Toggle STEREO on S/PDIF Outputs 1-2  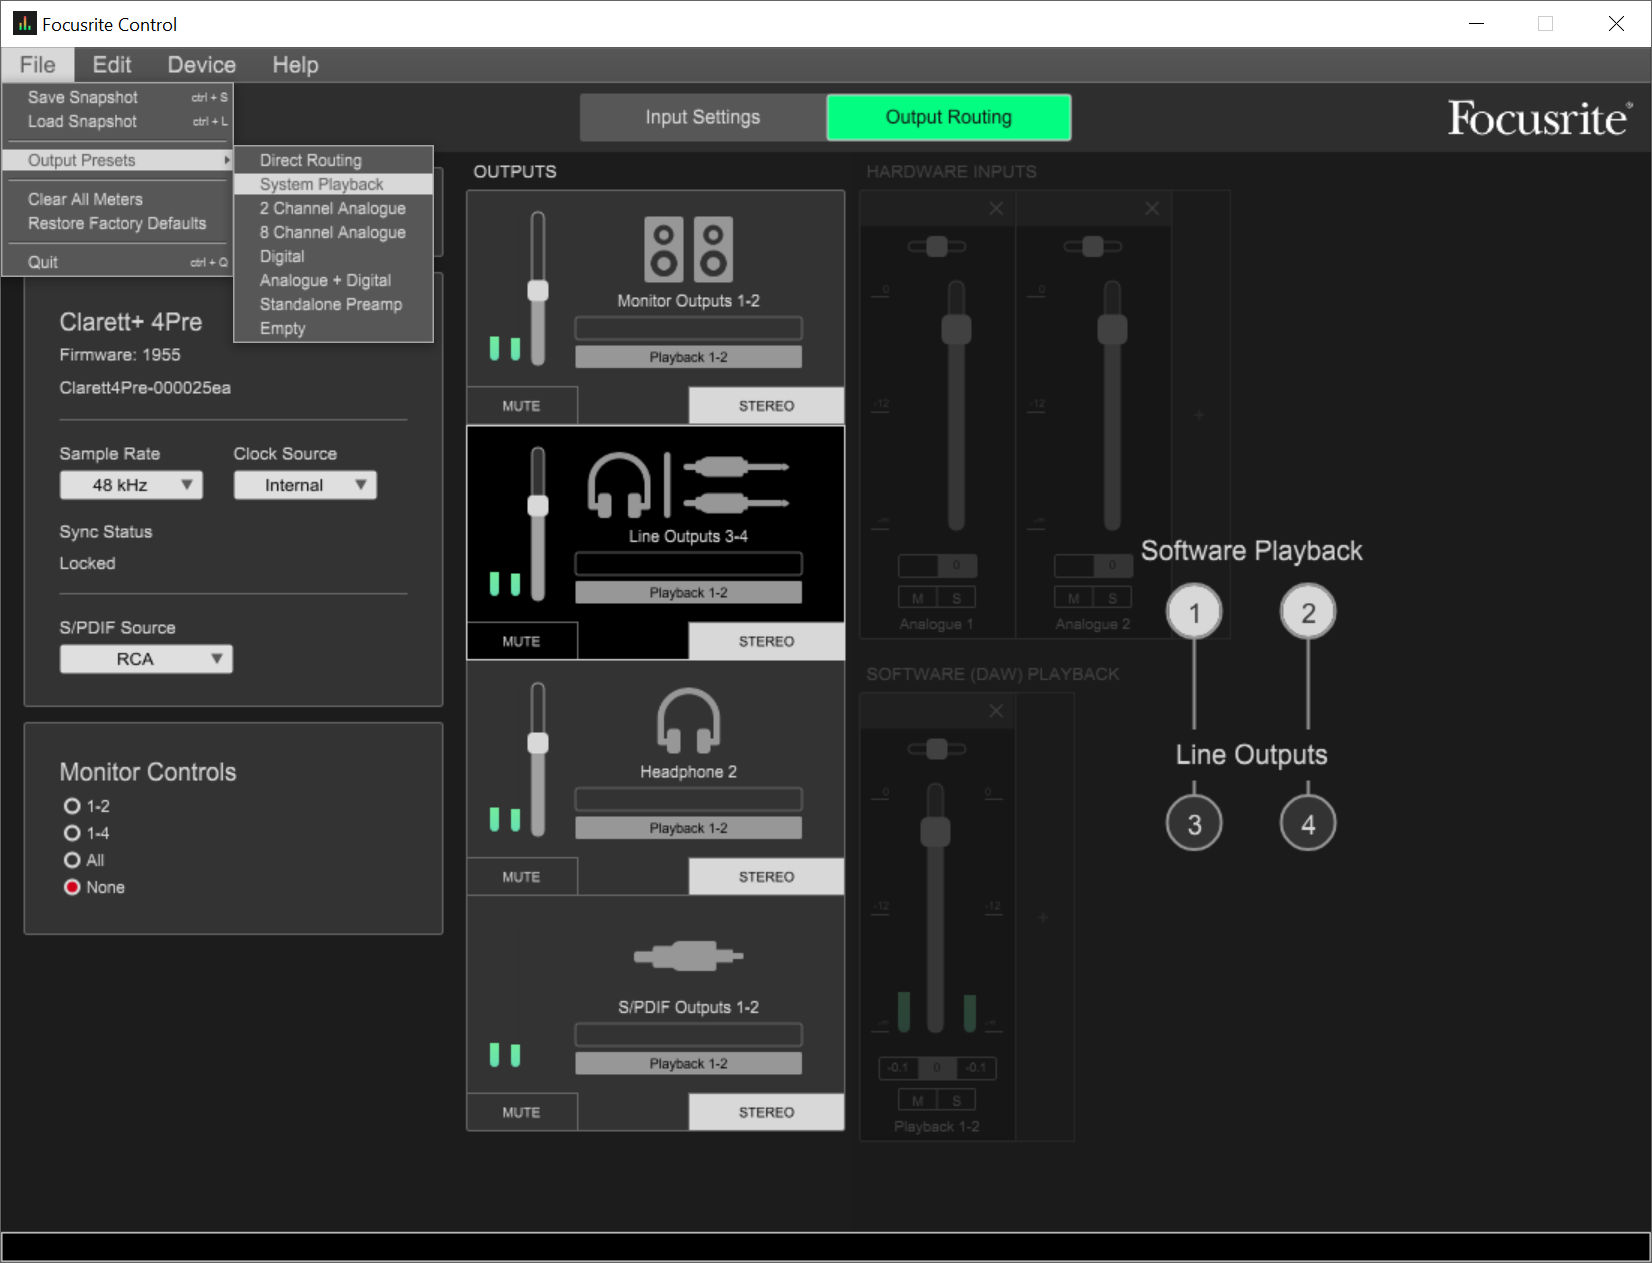point(766,1112)
